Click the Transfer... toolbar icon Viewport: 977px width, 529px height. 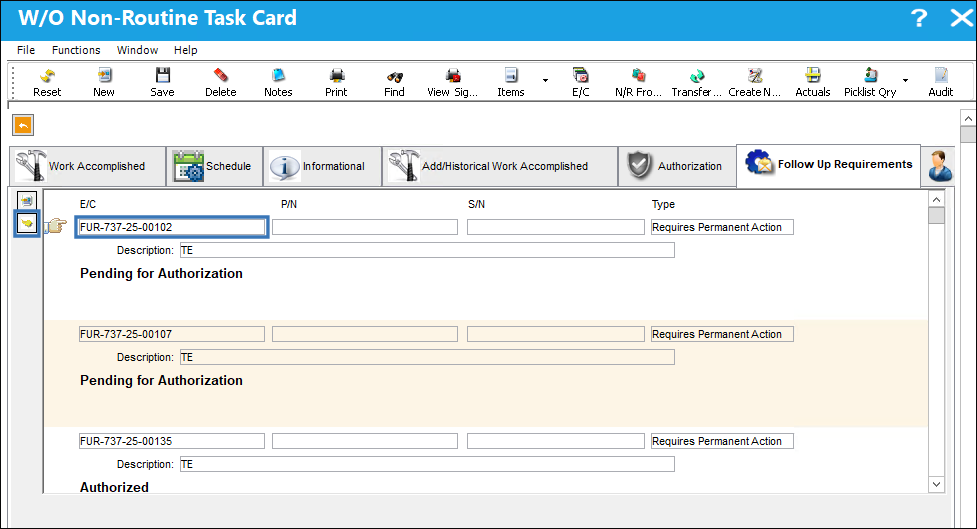696,83
